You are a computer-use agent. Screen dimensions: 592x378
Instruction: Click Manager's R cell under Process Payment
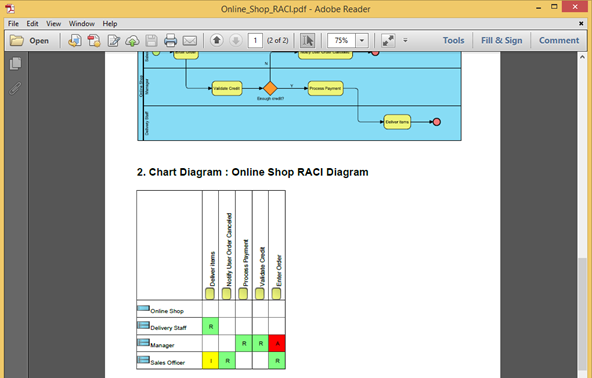click(244, 343)
